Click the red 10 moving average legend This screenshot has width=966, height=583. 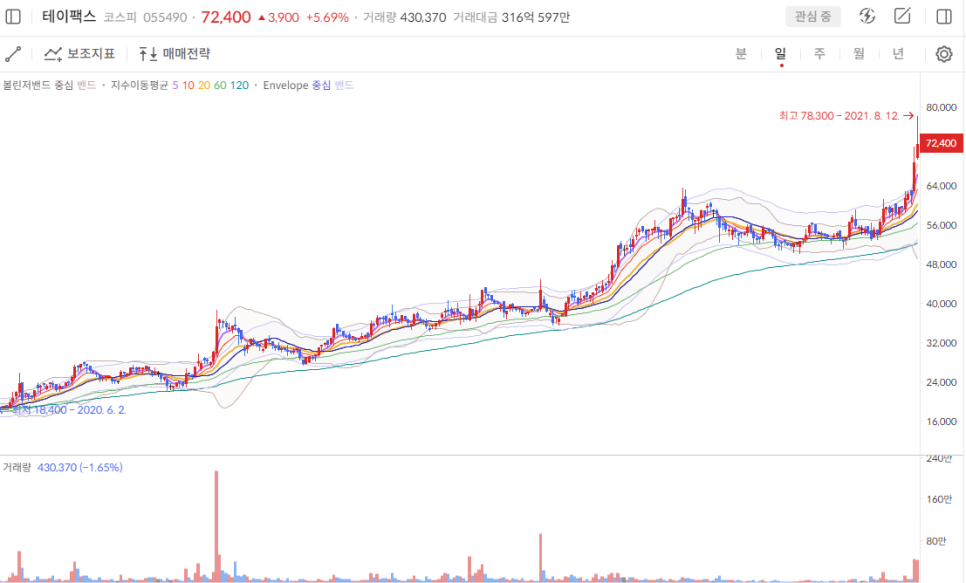coord(188,85)
